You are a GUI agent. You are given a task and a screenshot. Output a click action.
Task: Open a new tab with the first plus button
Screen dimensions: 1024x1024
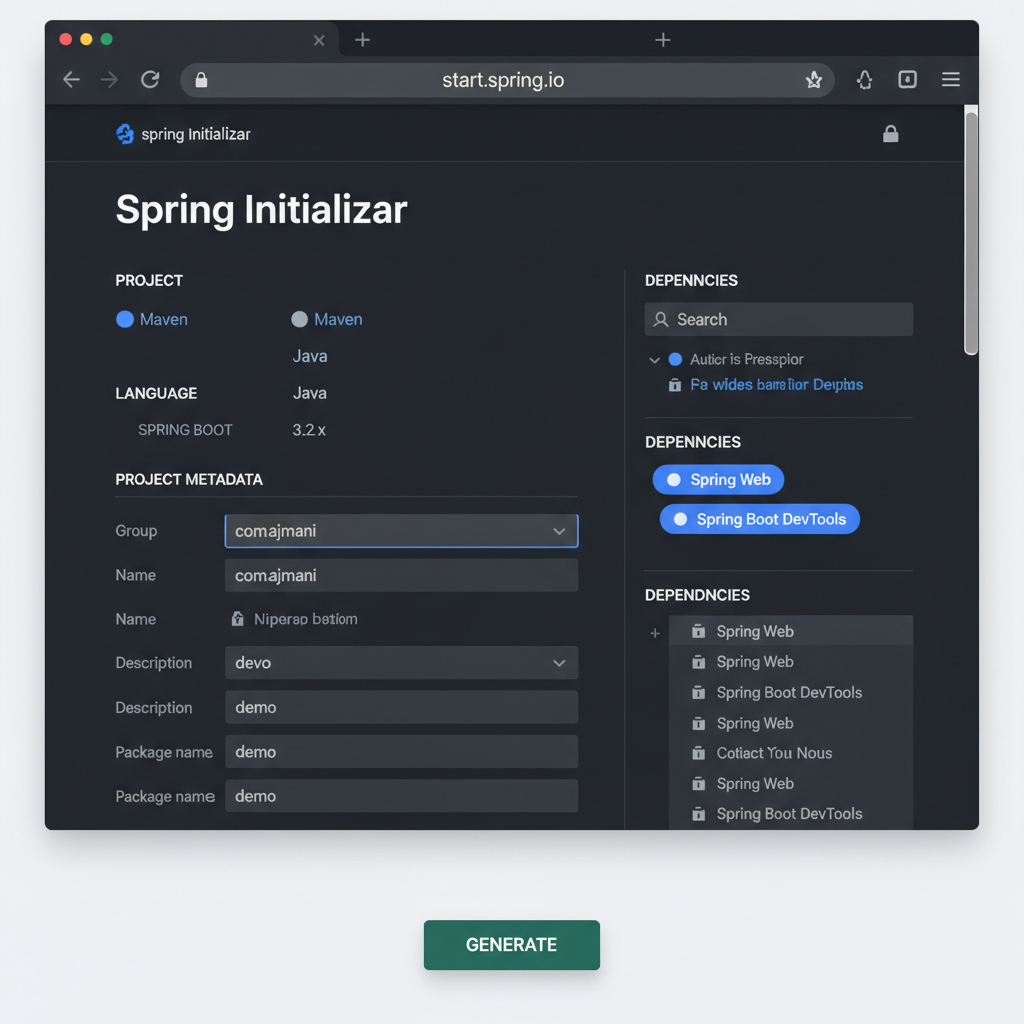tap(362, 40)
